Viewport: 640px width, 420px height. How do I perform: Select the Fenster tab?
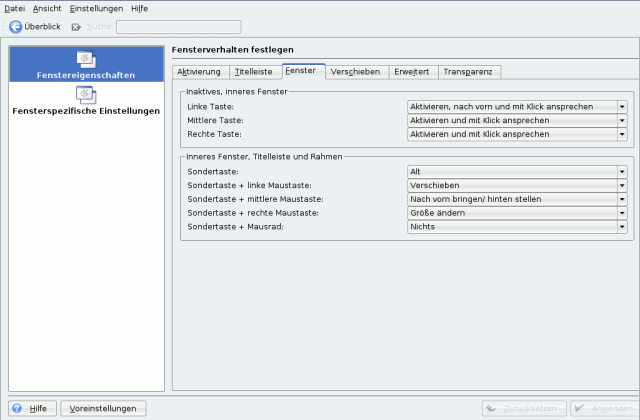303,71
